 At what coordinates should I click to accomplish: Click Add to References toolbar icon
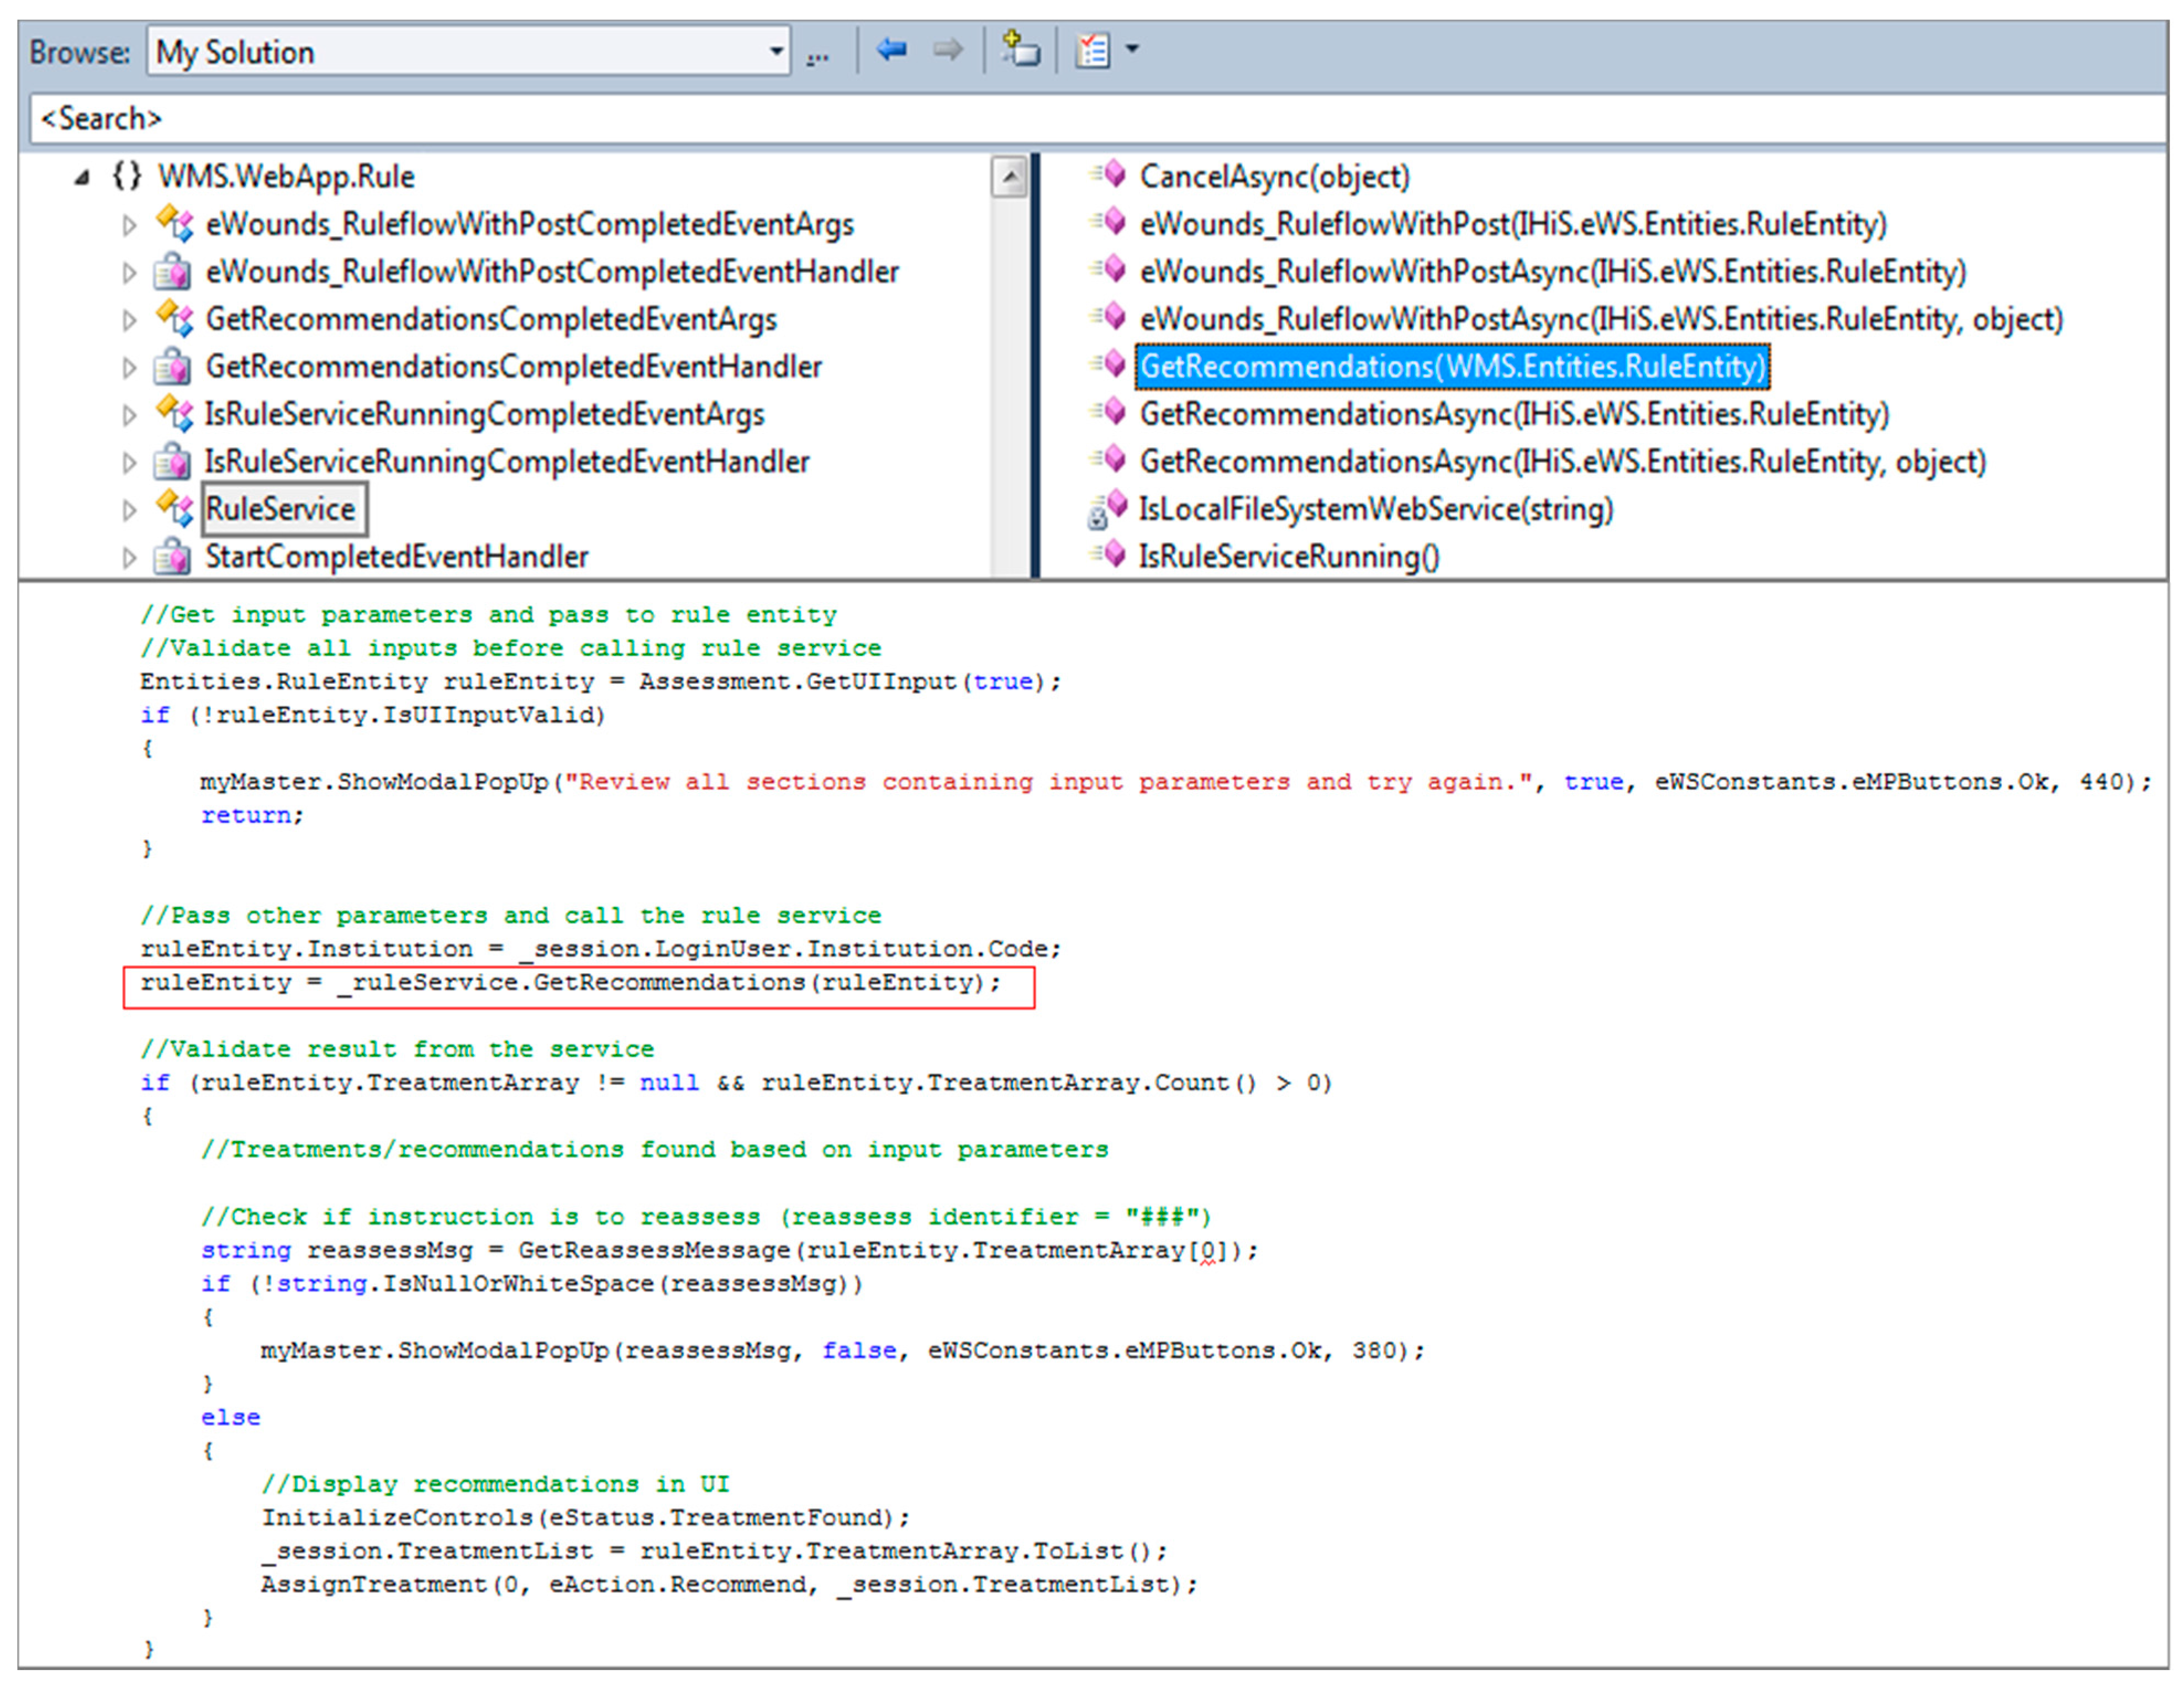click(x=1021, y=49)
